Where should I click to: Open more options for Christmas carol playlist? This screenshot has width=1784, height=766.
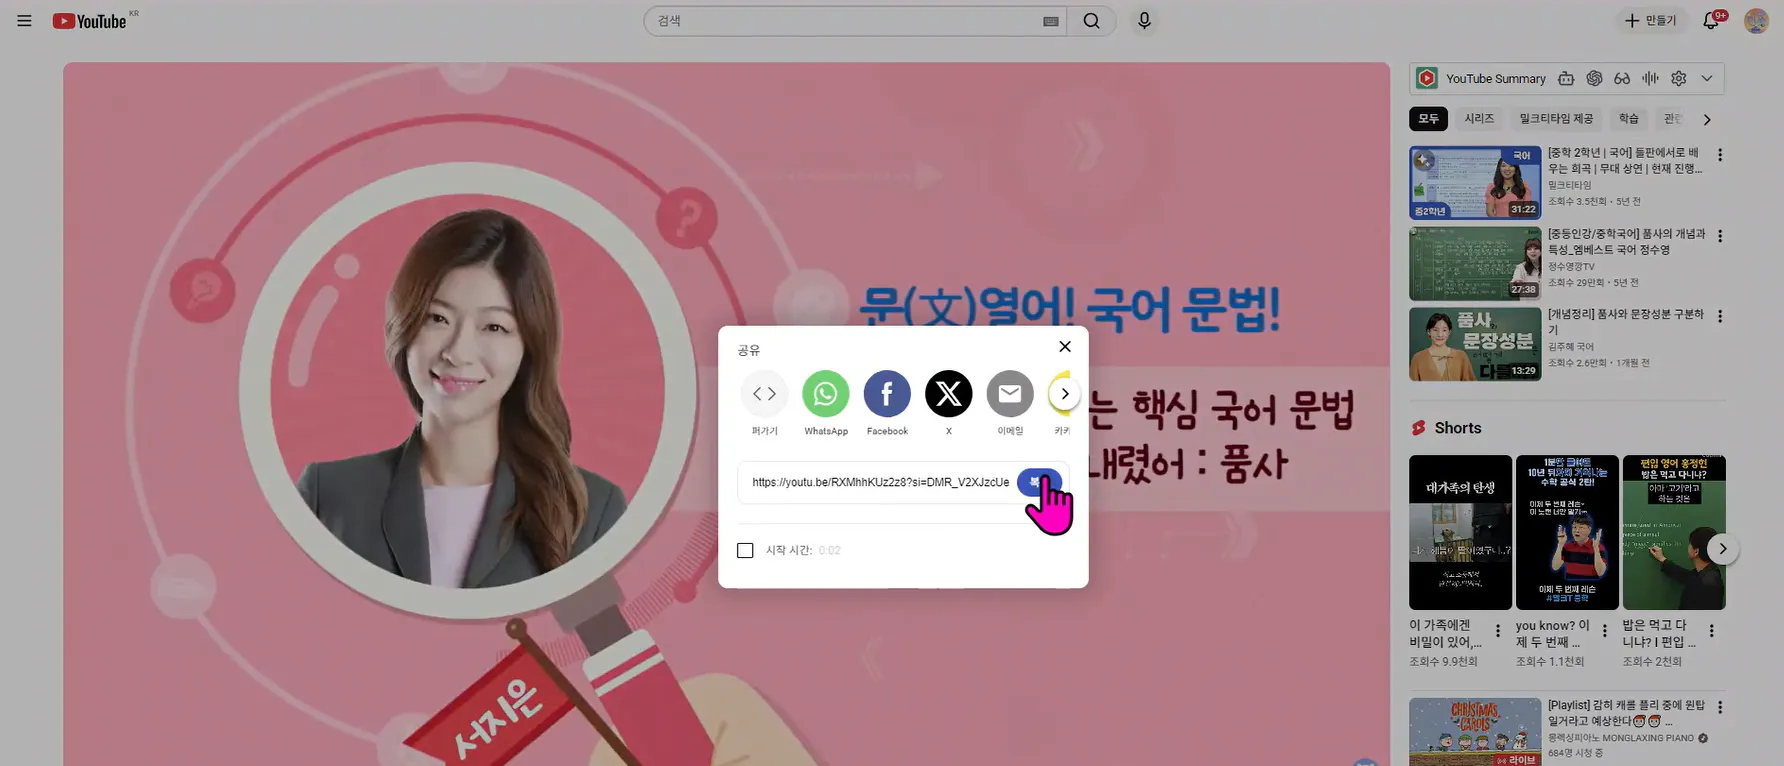coord(1719,707)
